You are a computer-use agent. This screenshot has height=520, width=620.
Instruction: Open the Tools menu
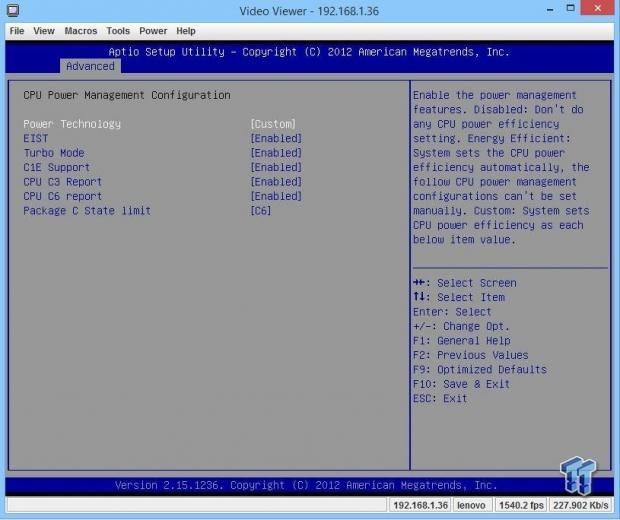118,31
